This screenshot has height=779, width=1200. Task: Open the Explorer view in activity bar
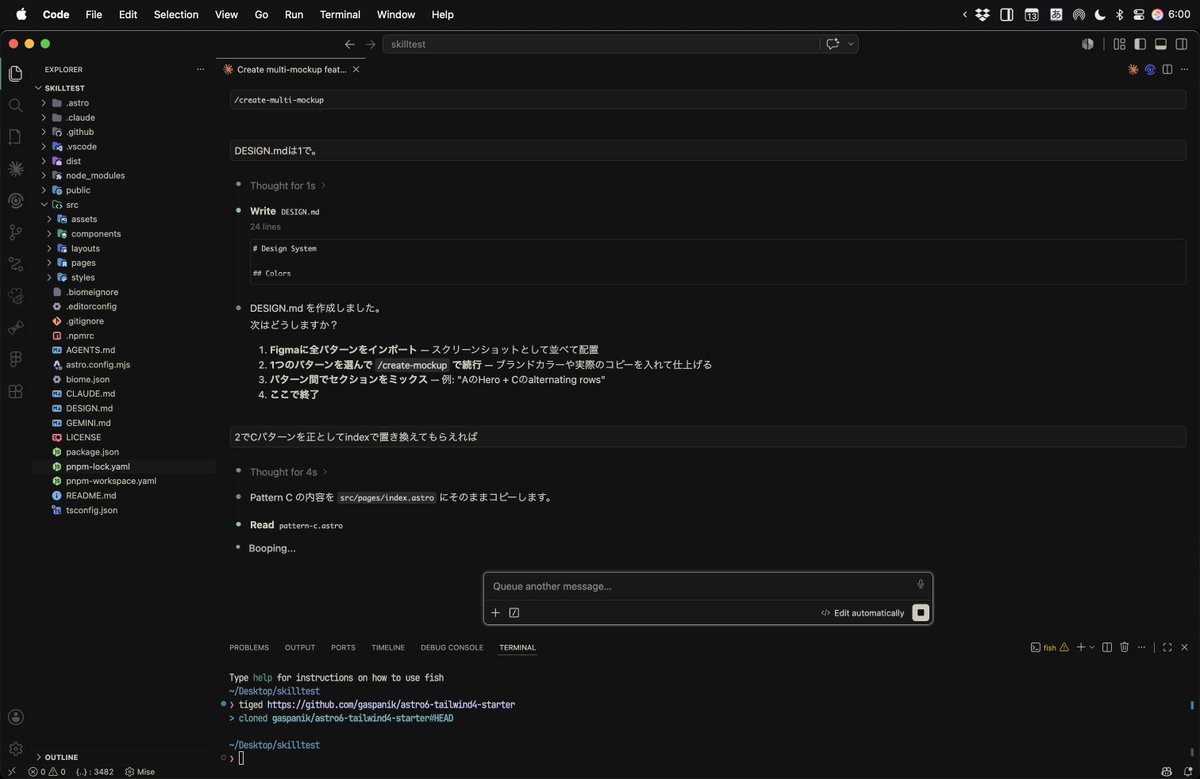[15, 73]
